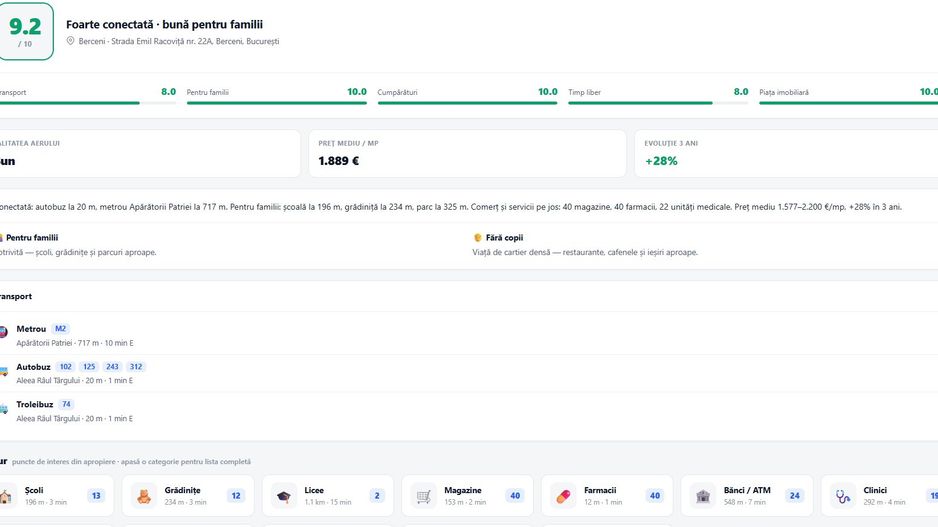Select bus line 102 badge
938x527 pixels.
tap(66, 367)
